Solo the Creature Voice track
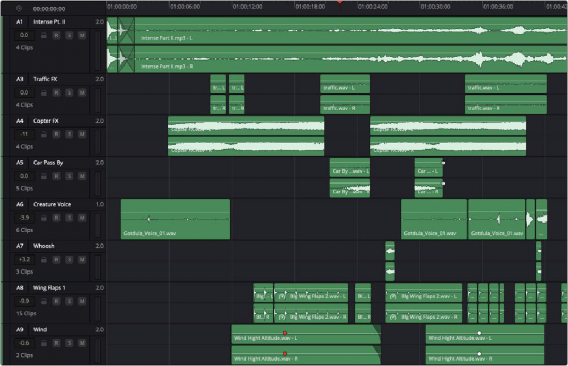This screenshot has height=366, width=568. click(x=69, y=218)
